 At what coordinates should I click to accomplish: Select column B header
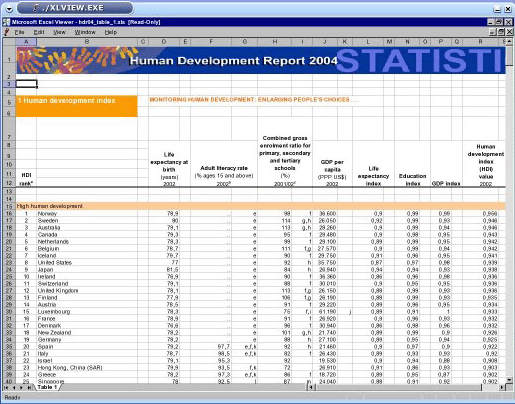(87, 42)
